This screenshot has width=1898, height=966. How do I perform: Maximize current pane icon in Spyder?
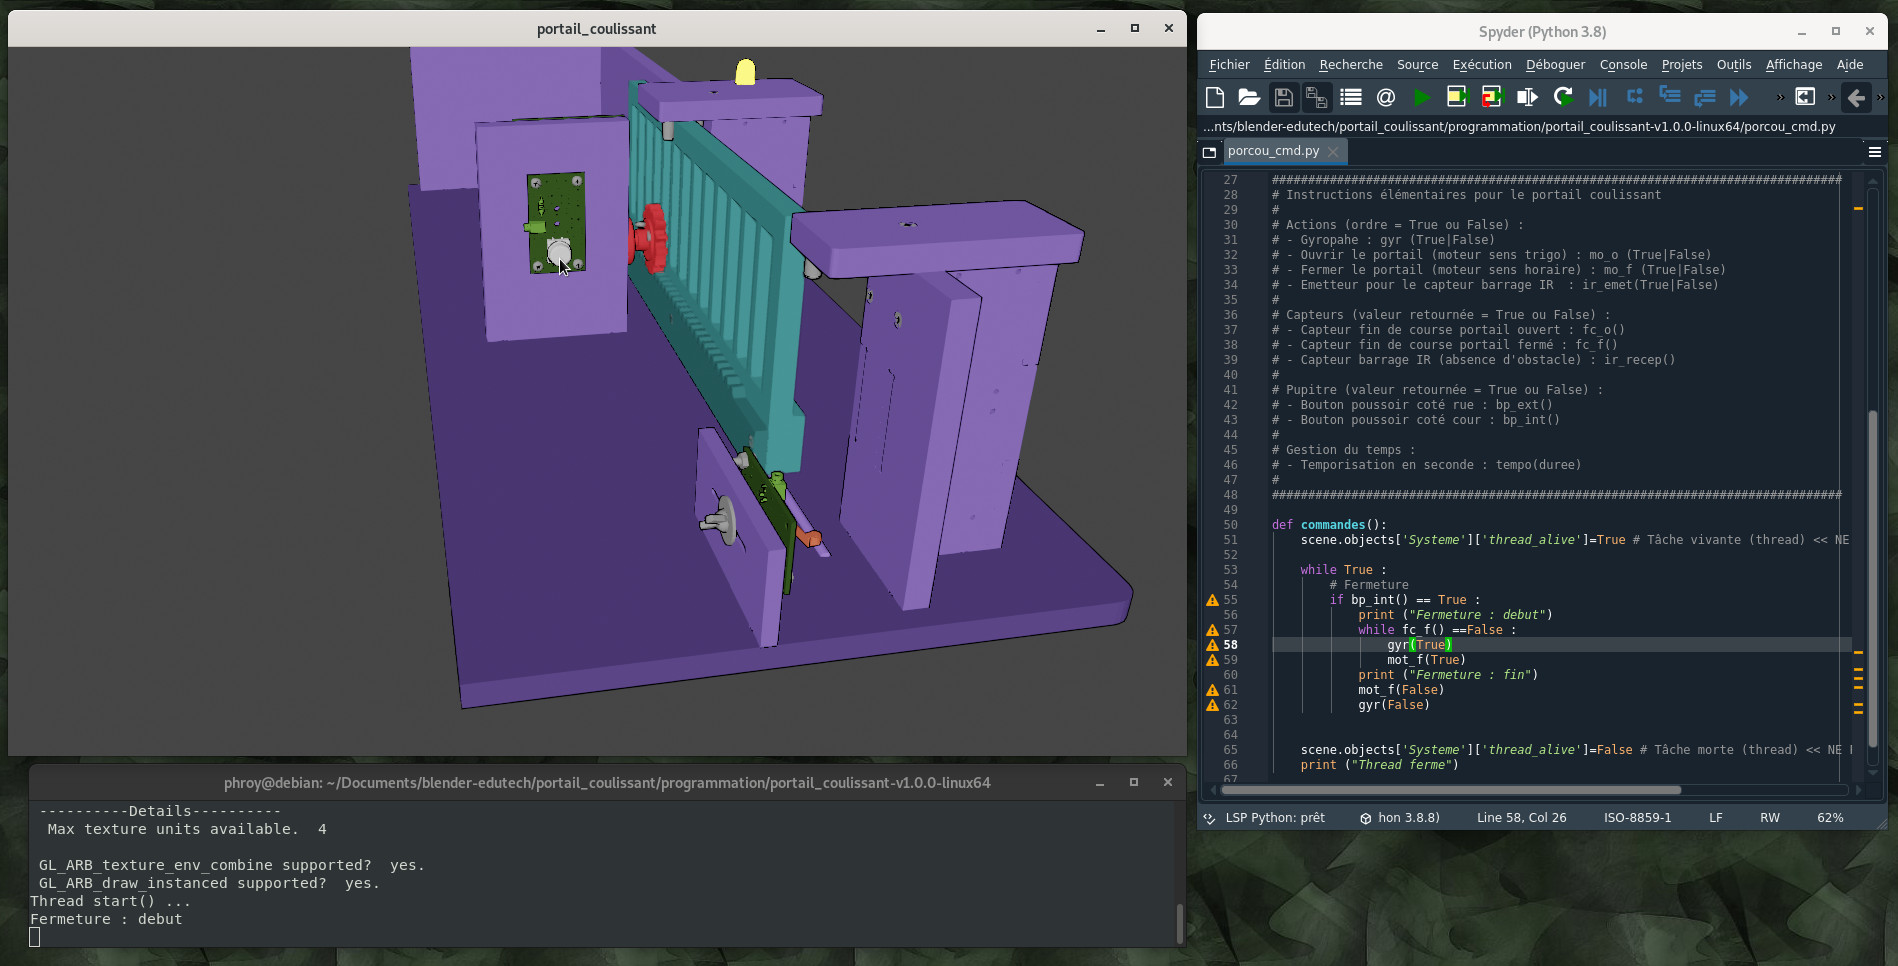(x=1805, y=97)
